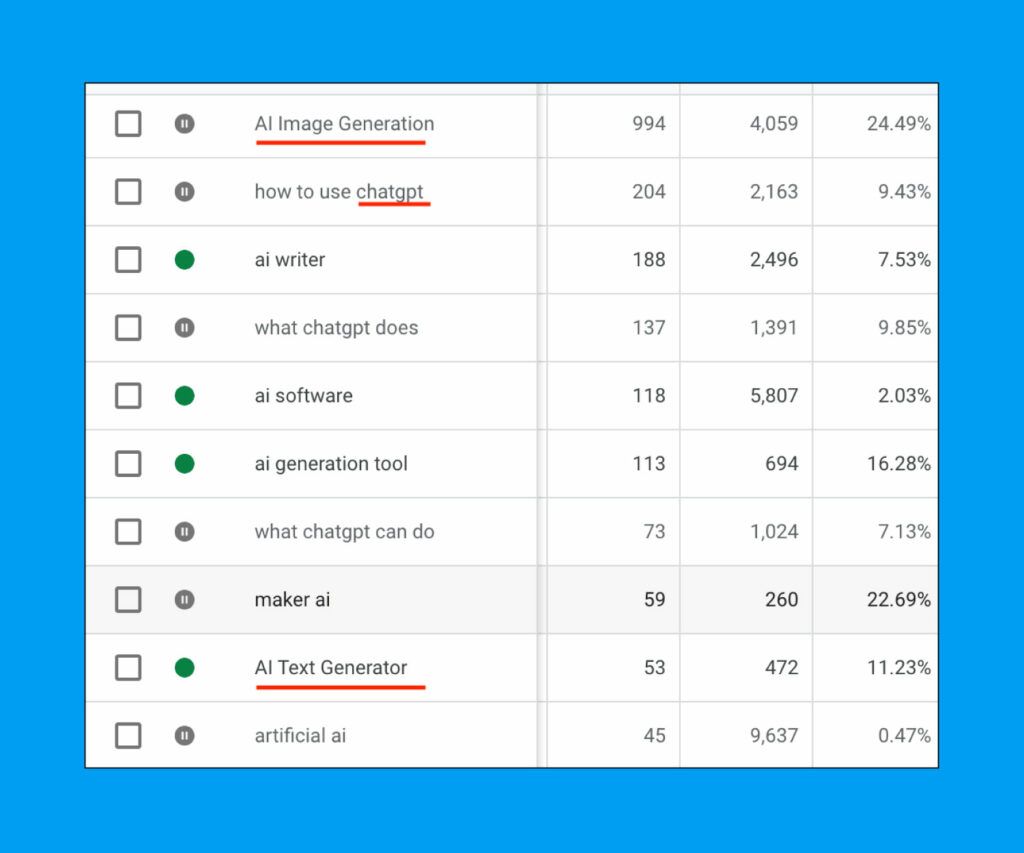The image size is (1024, 853).
Task: Click the 1,024 cell
Action: (774, 532)
